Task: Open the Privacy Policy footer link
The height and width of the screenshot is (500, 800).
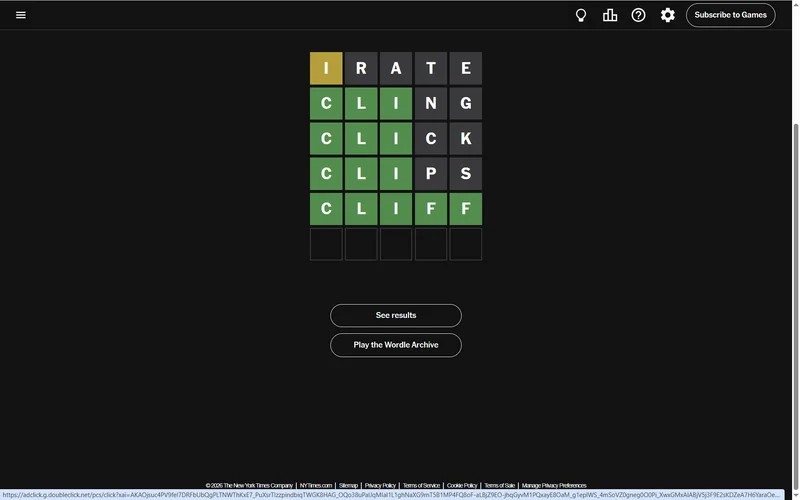Action: pyautogui.click(x=380, y=485)
